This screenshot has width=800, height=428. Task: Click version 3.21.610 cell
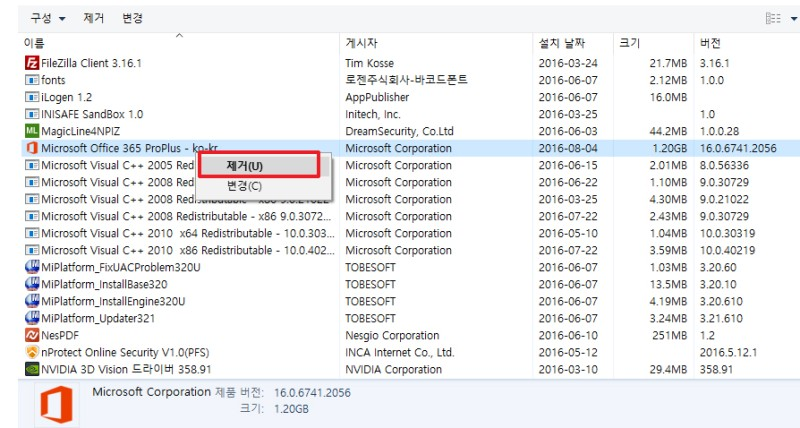721,318
